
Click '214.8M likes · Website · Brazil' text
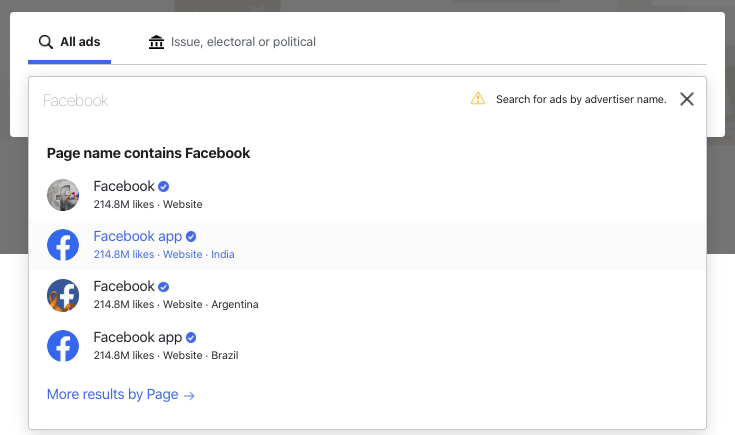[166, 355]
